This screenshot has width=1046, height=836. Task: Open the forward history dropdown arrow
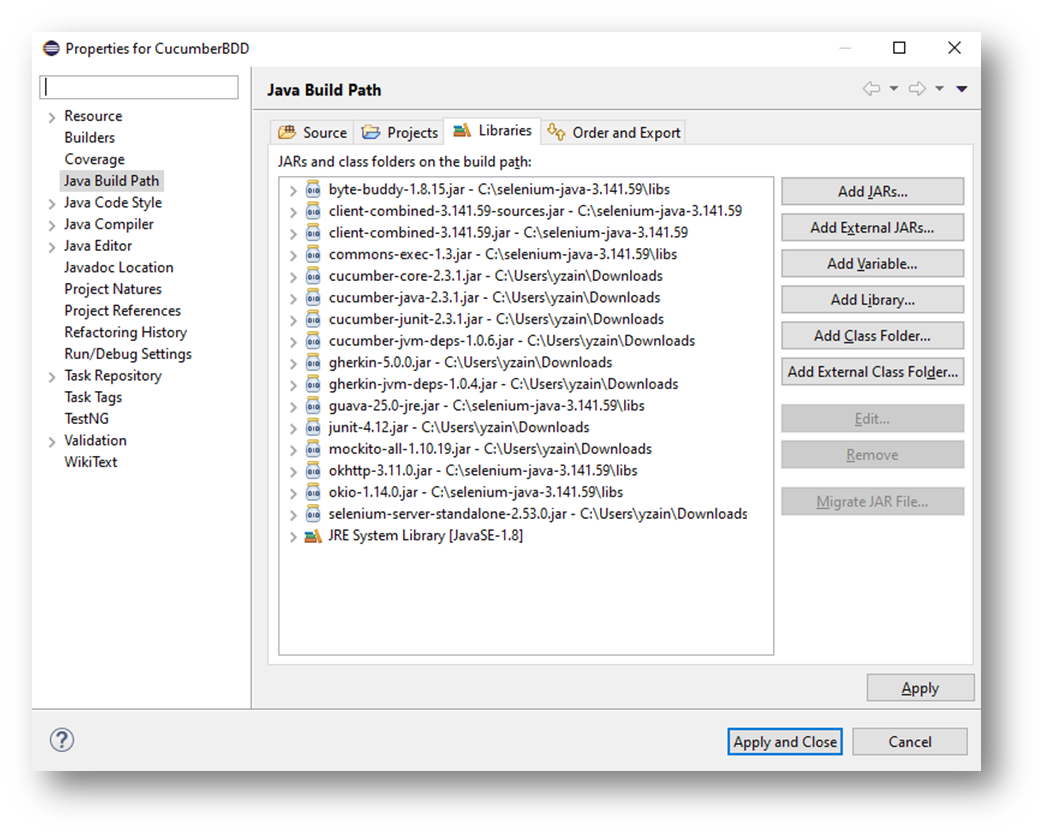click(x=939, y=88)
